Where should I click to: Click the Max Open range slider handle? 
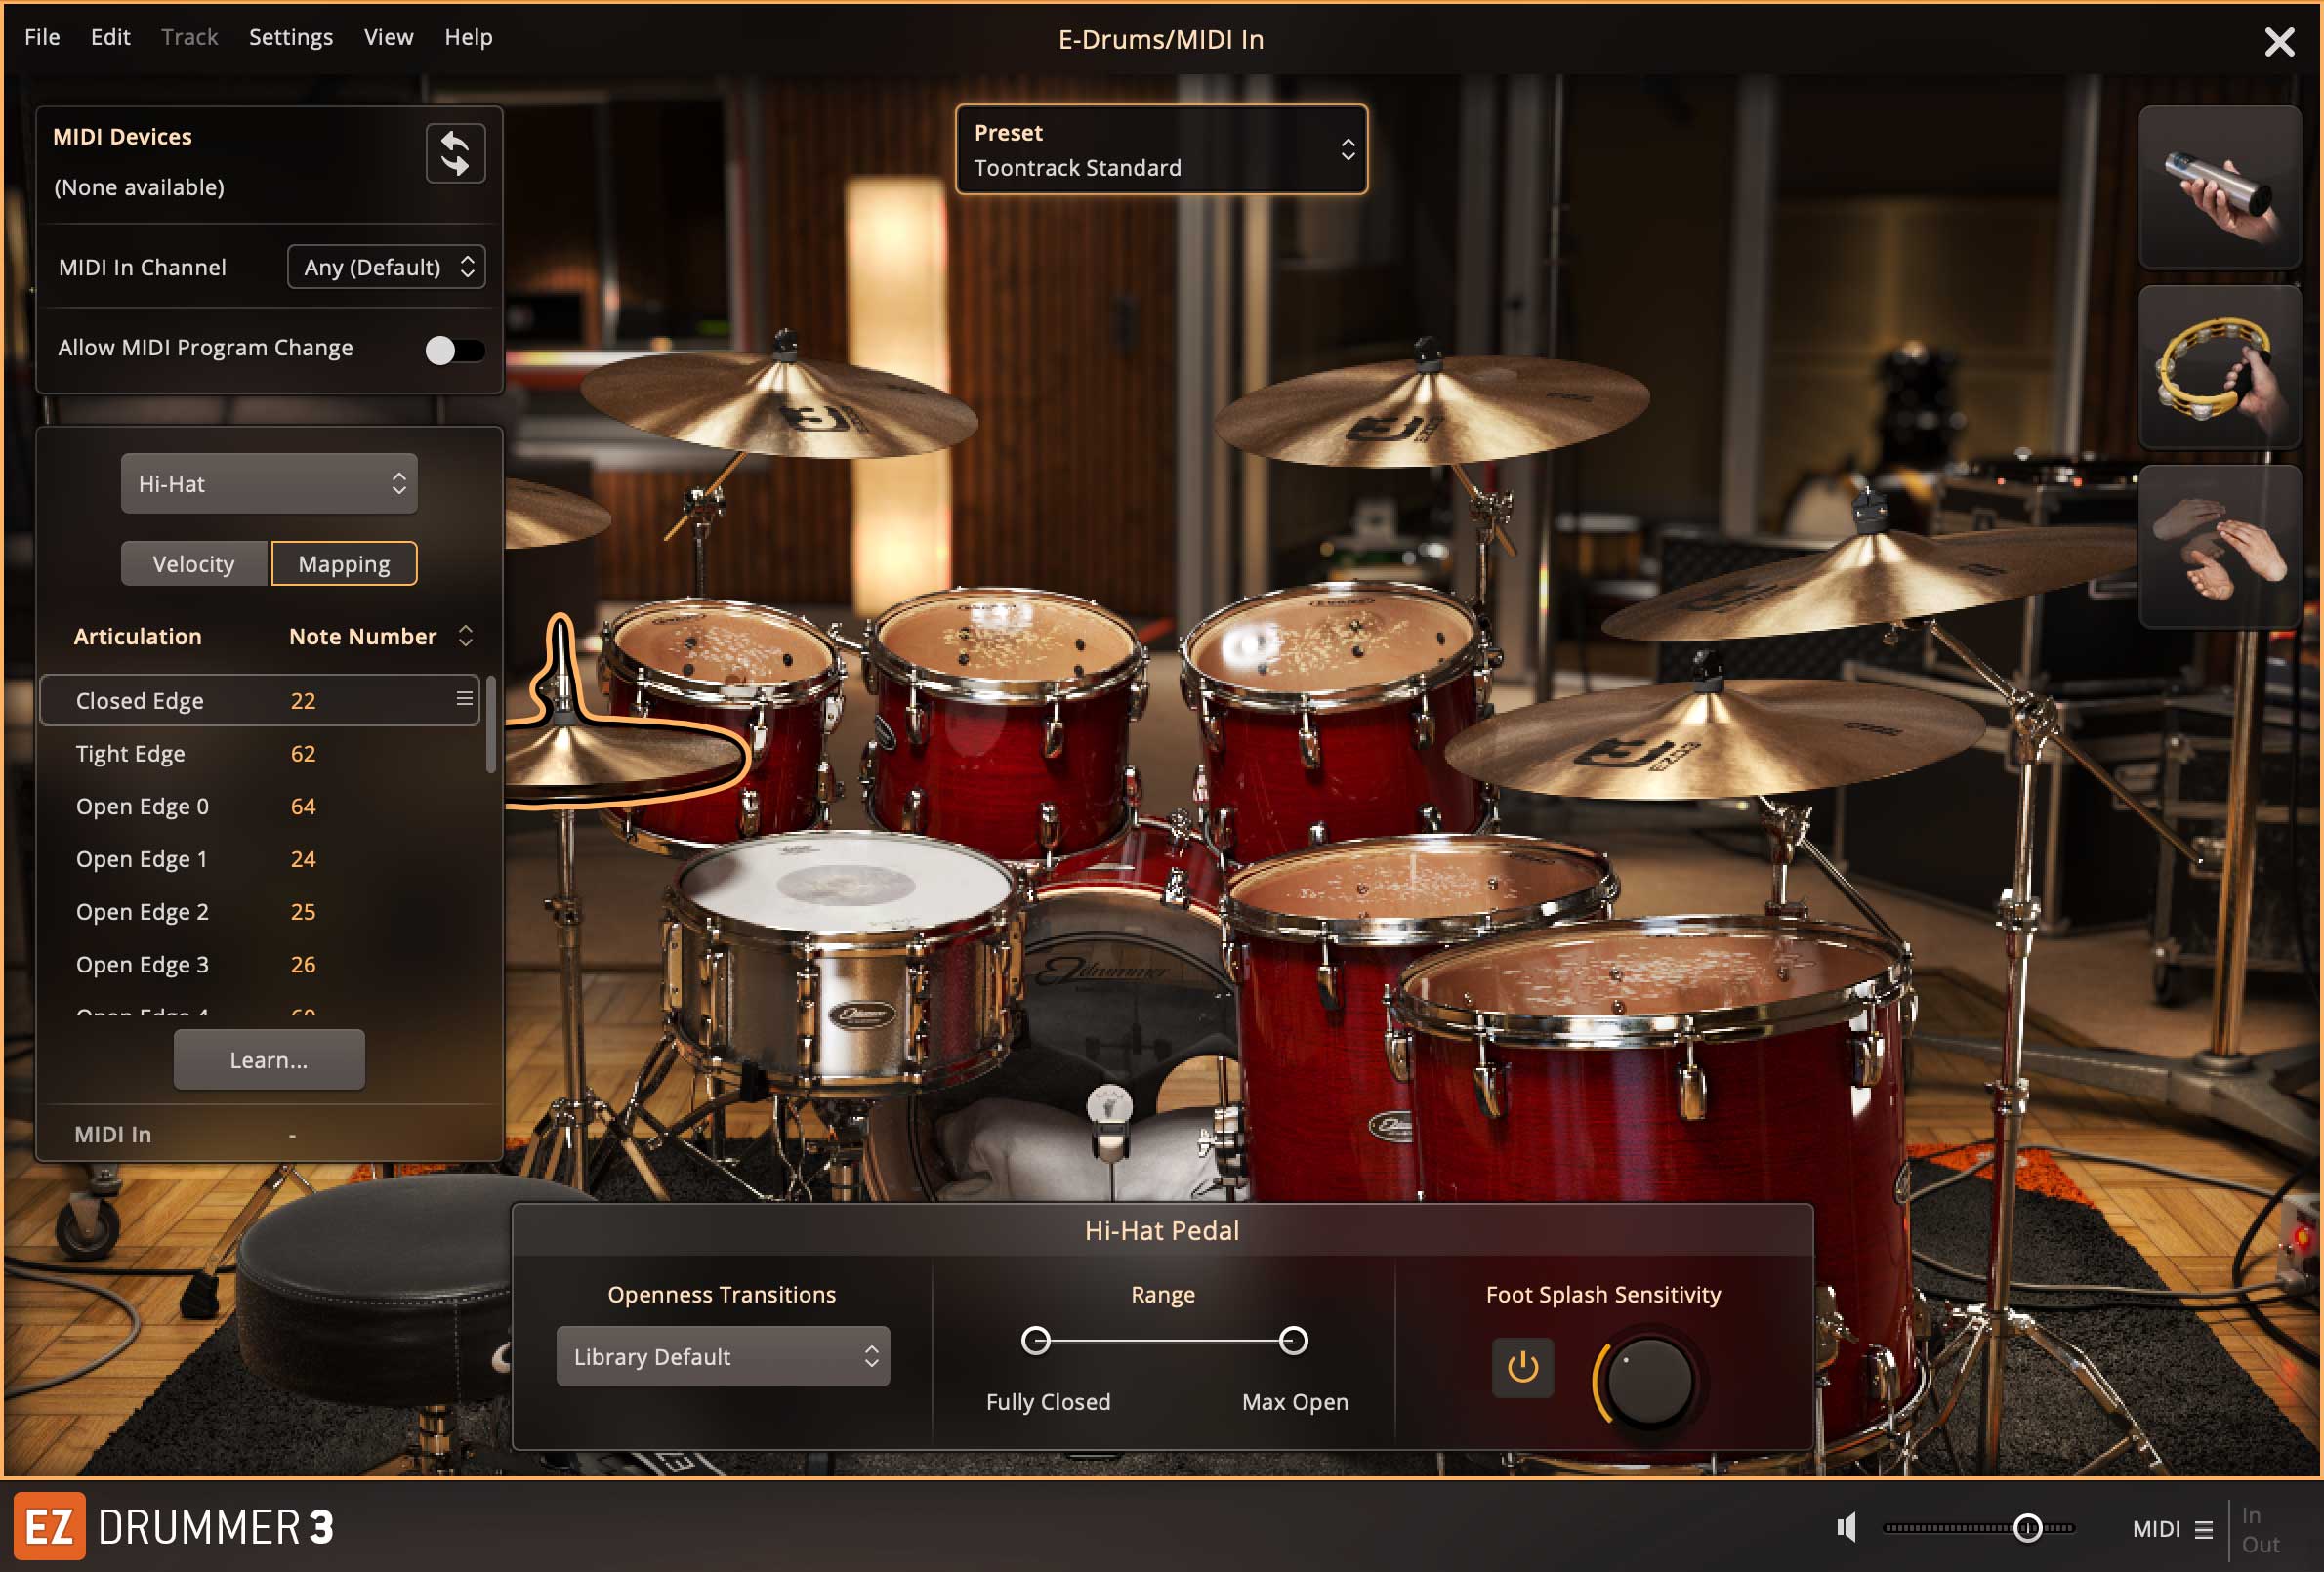(1293, 1340)
